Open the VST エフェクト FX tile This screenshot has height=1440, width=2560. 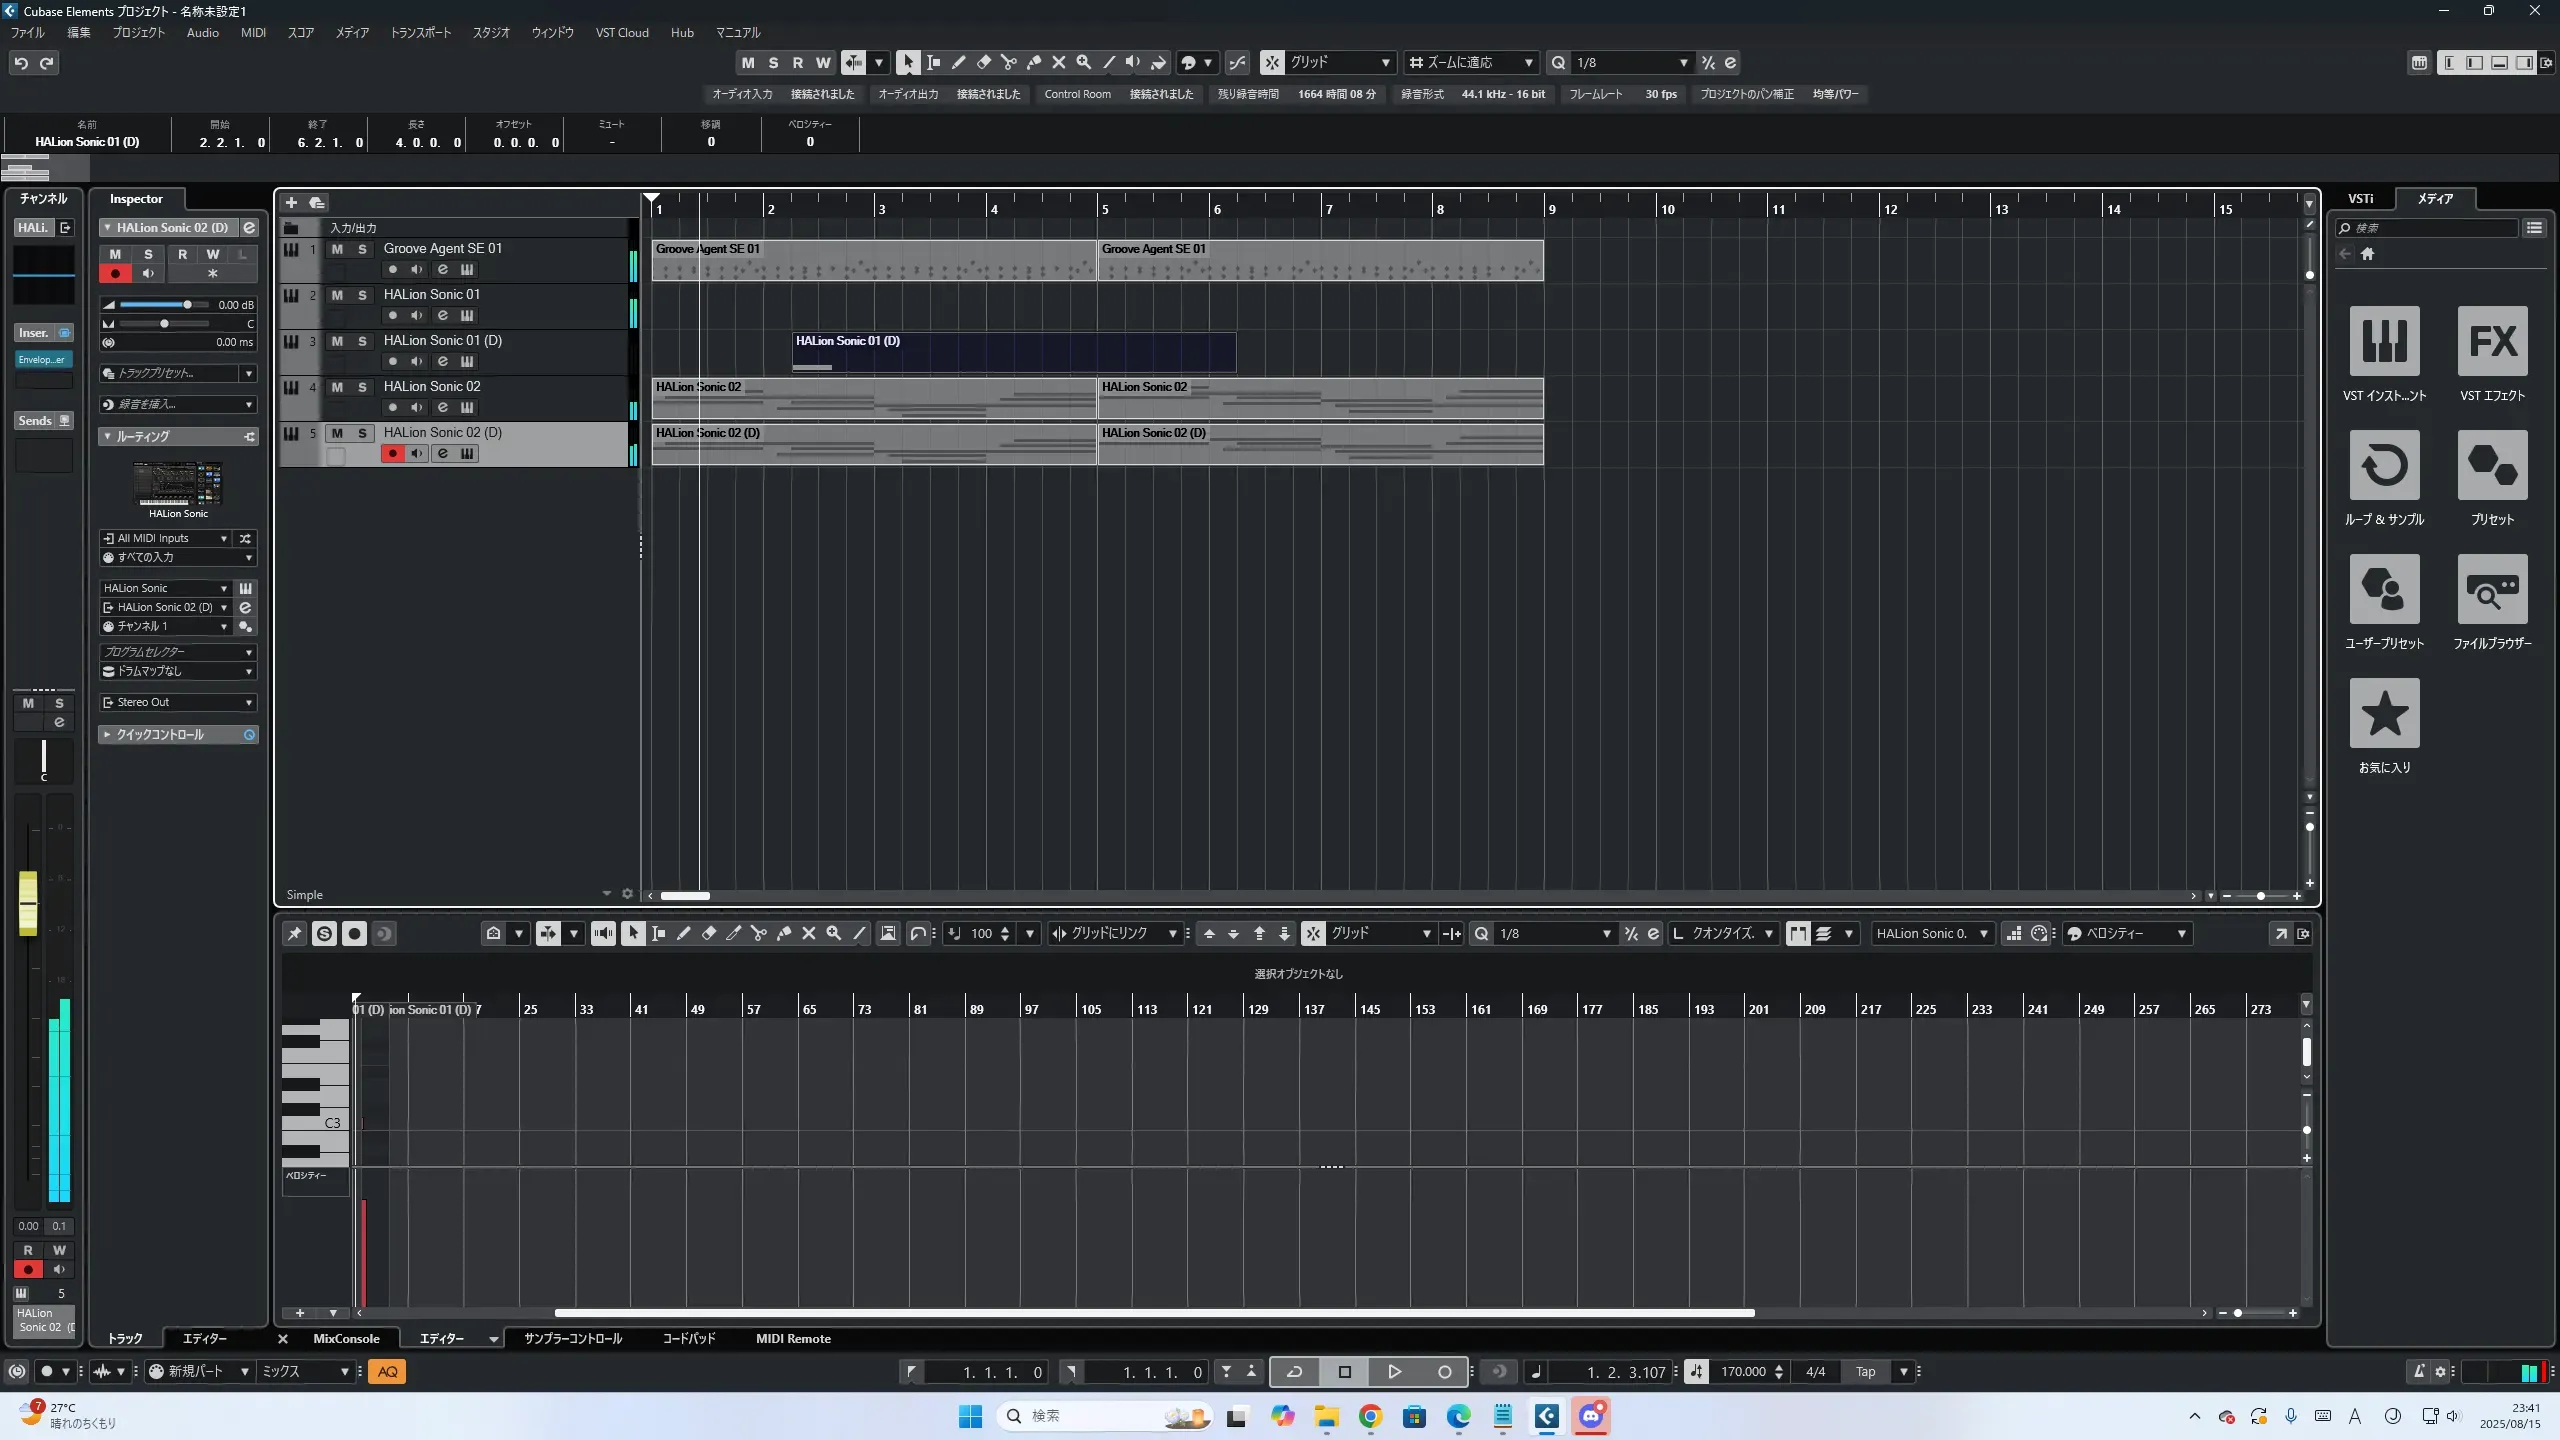[2492, 342]
